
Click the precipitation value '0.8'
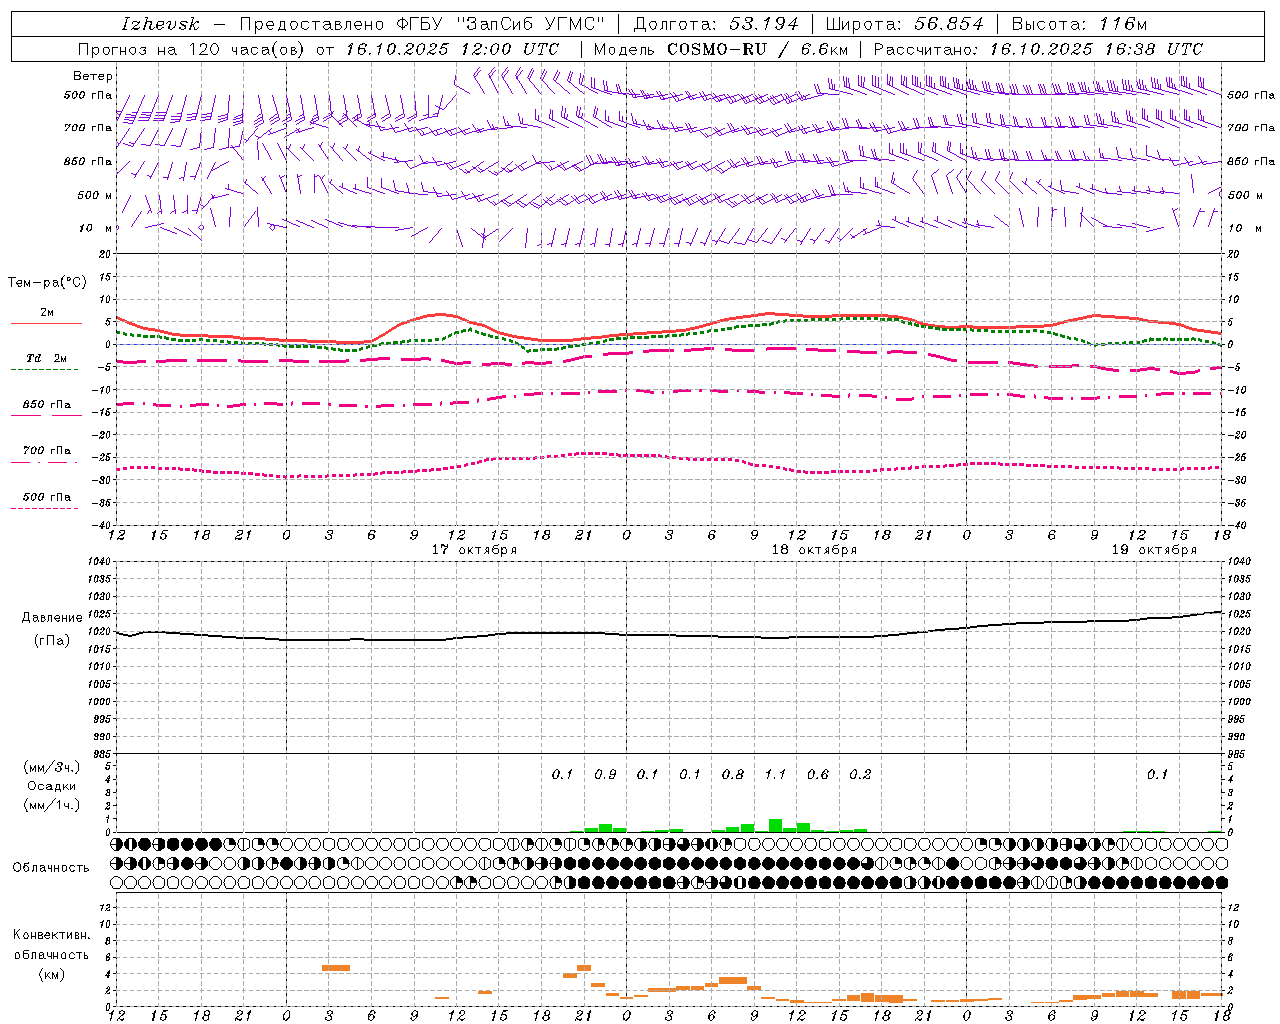pyautogui.click(x=733, y=774)
